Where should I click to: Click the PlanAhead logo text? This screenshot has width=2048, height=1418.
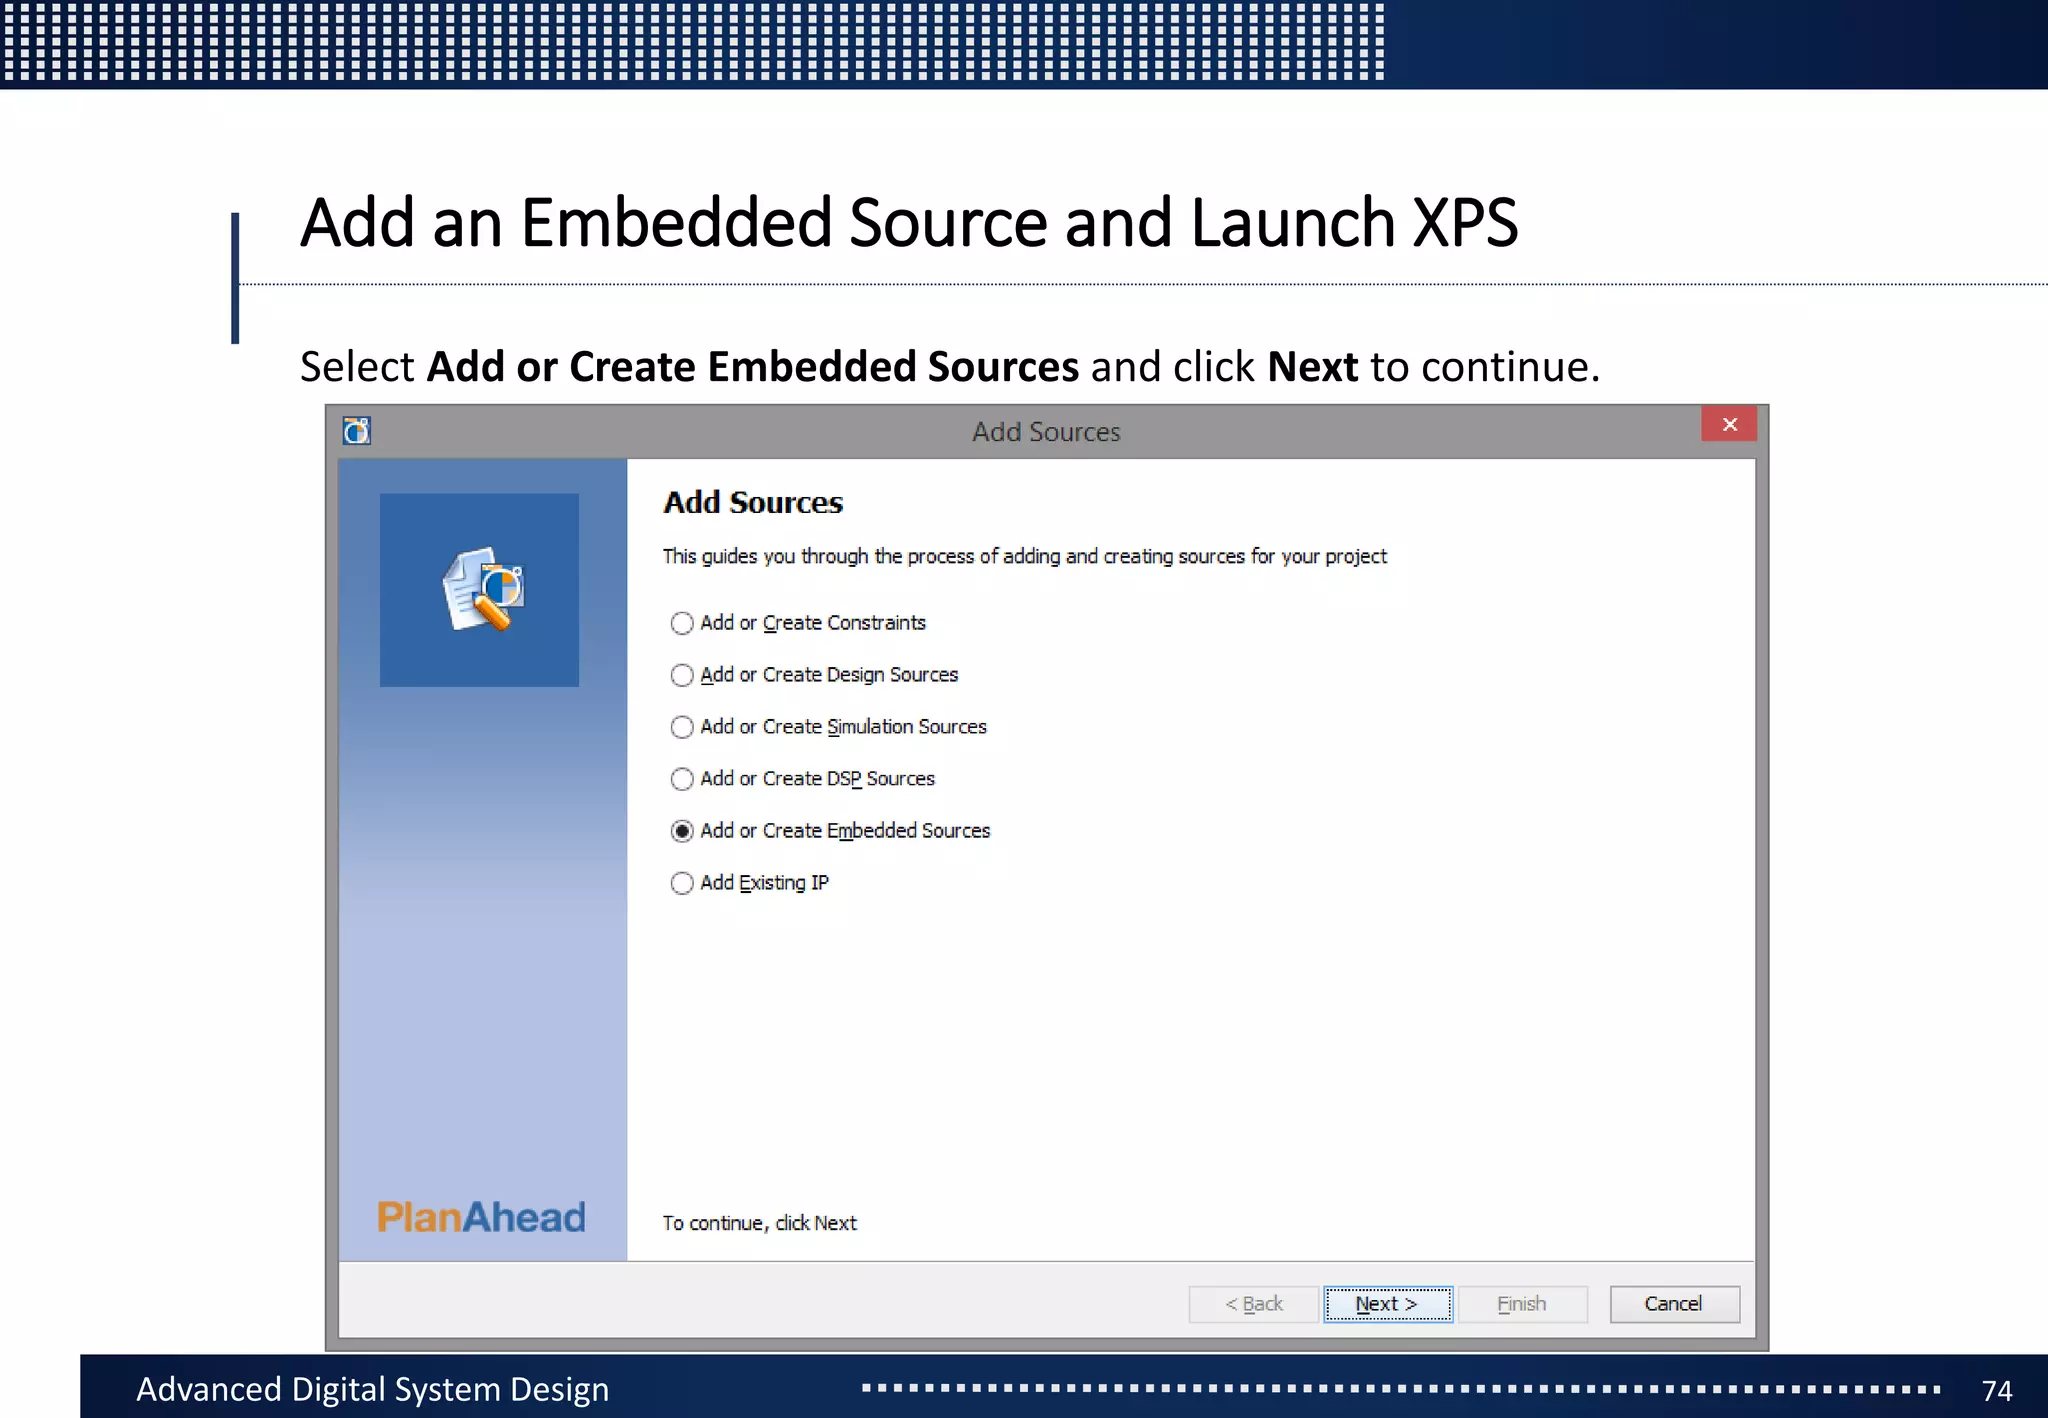pos(481,1217)
